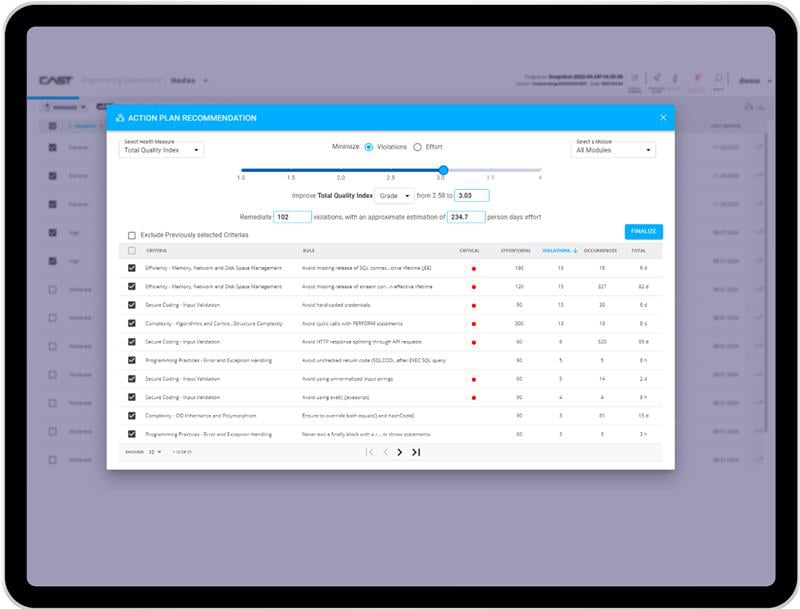Select the Effort radio button
Screen dimensions: 800x609
(x=417, y=147)
